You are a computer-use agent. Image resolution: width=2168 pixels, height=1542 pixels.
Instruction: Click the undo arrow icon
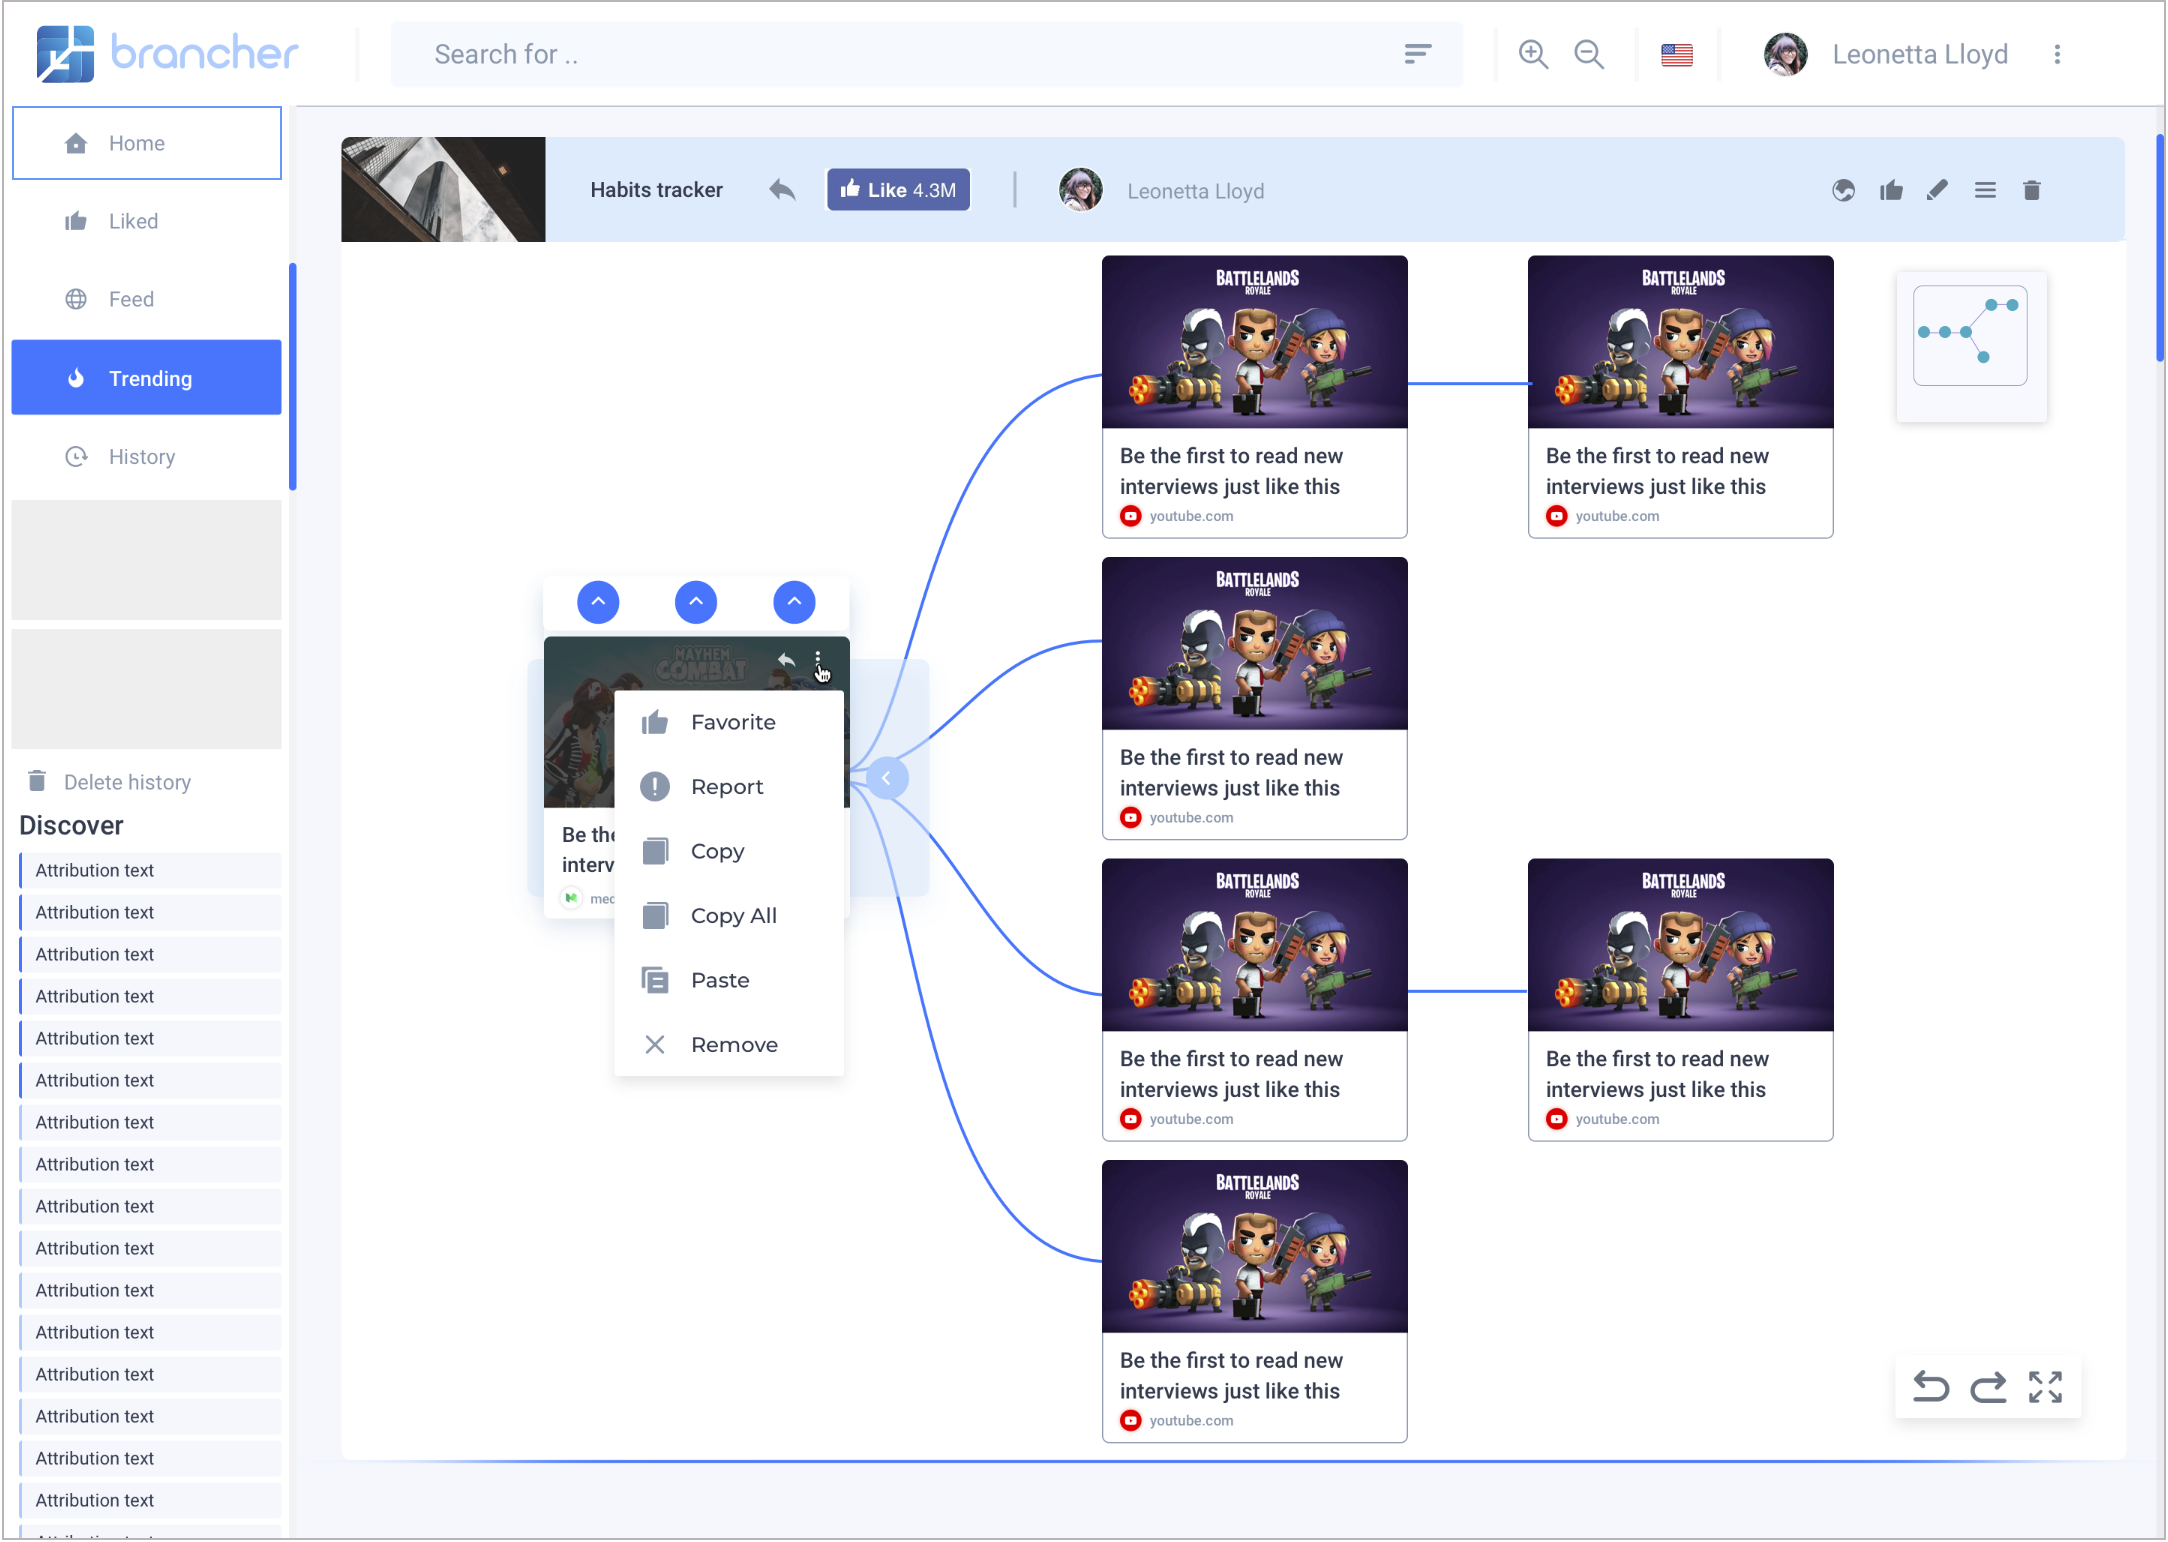pyautogui.click(x=1930, y=1387)
